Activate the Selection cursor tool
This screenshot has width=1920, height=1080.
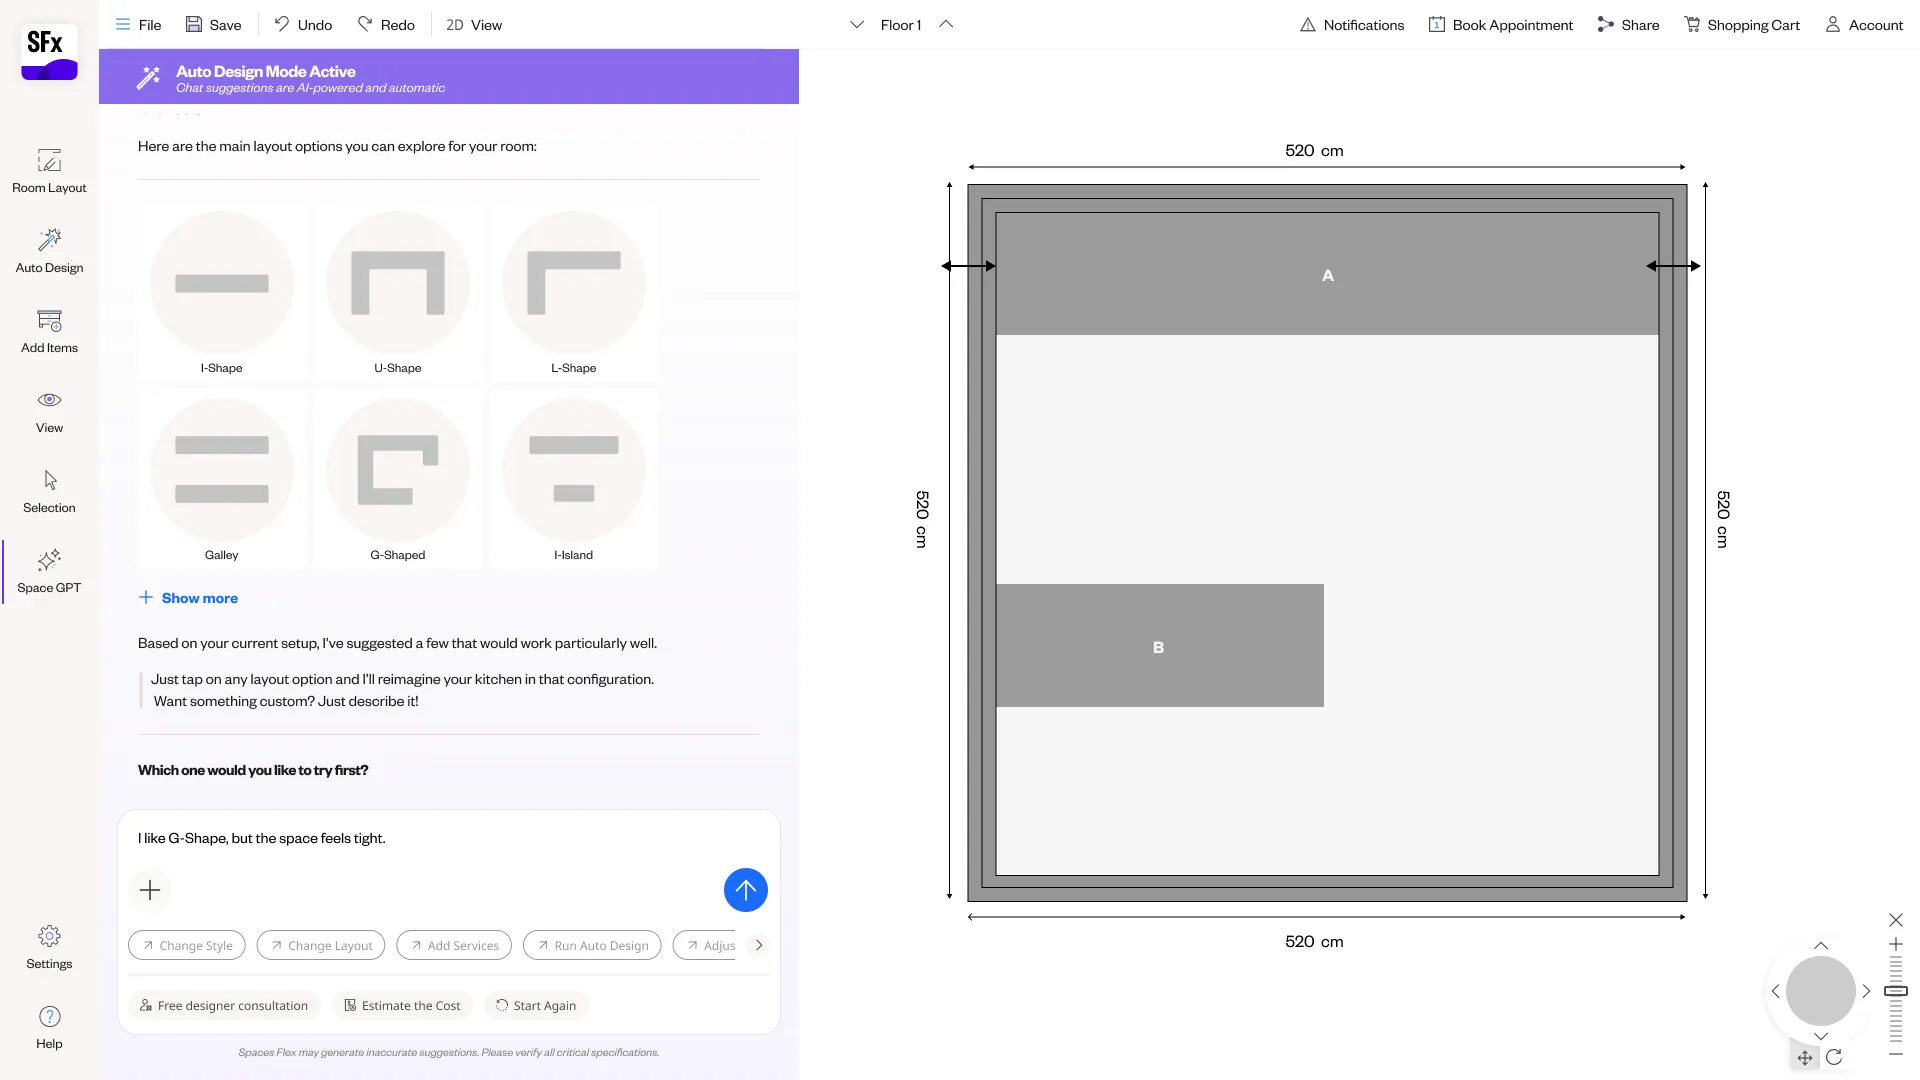click(x=49, y=491)
